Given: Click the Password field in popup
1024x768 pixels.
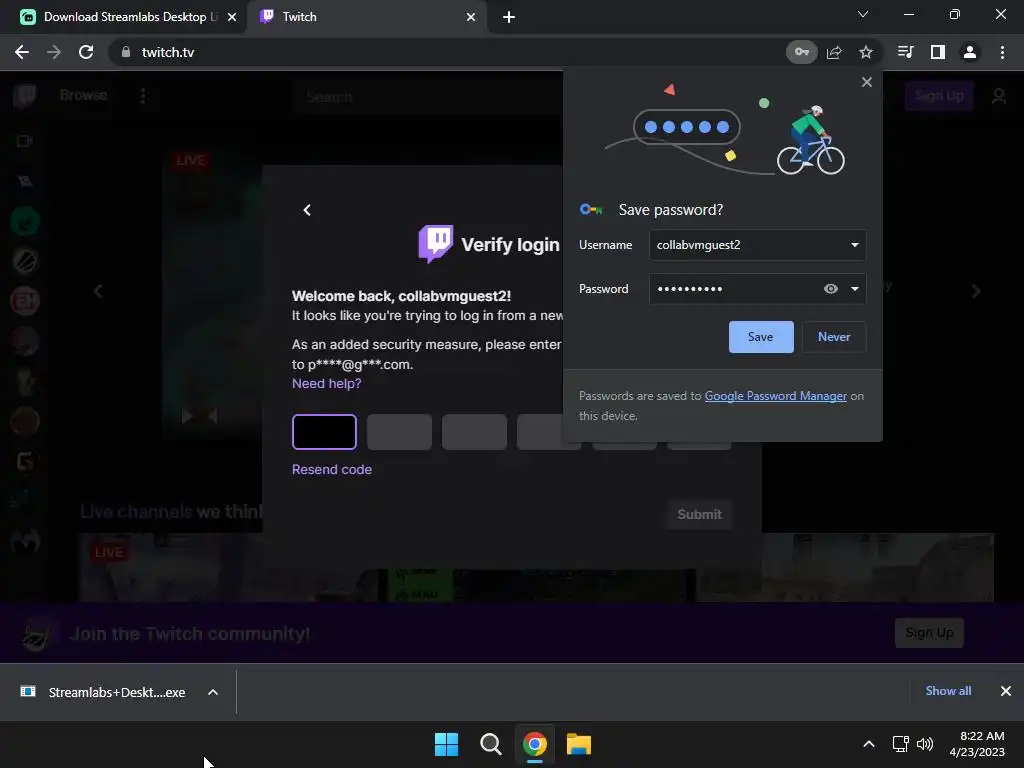Looking at the screenshot, I should [758, 289].
